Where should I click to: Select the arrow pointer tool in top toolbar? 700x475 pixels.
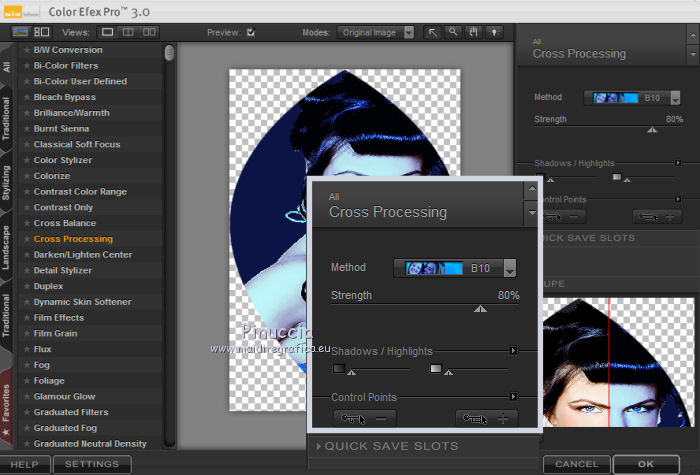tap(433, 32)
